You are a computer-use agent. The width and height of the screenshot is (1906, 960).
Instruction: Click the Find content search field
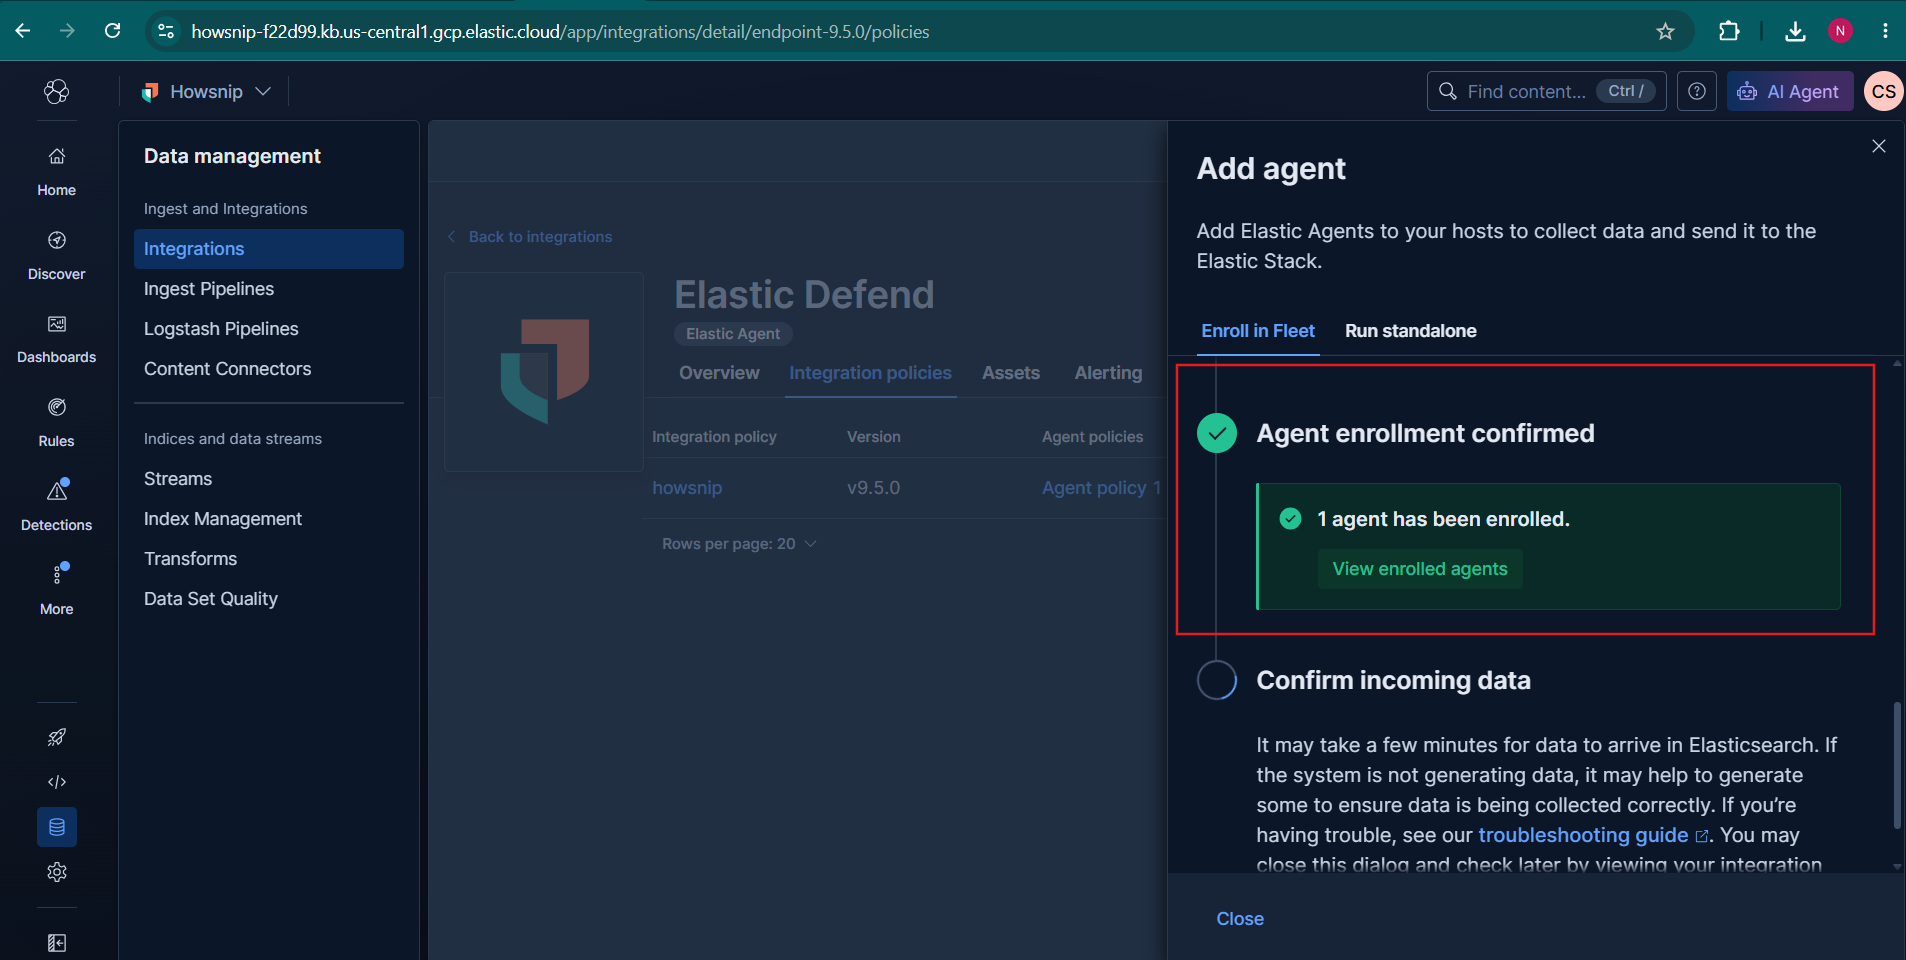click(1546, 92)
